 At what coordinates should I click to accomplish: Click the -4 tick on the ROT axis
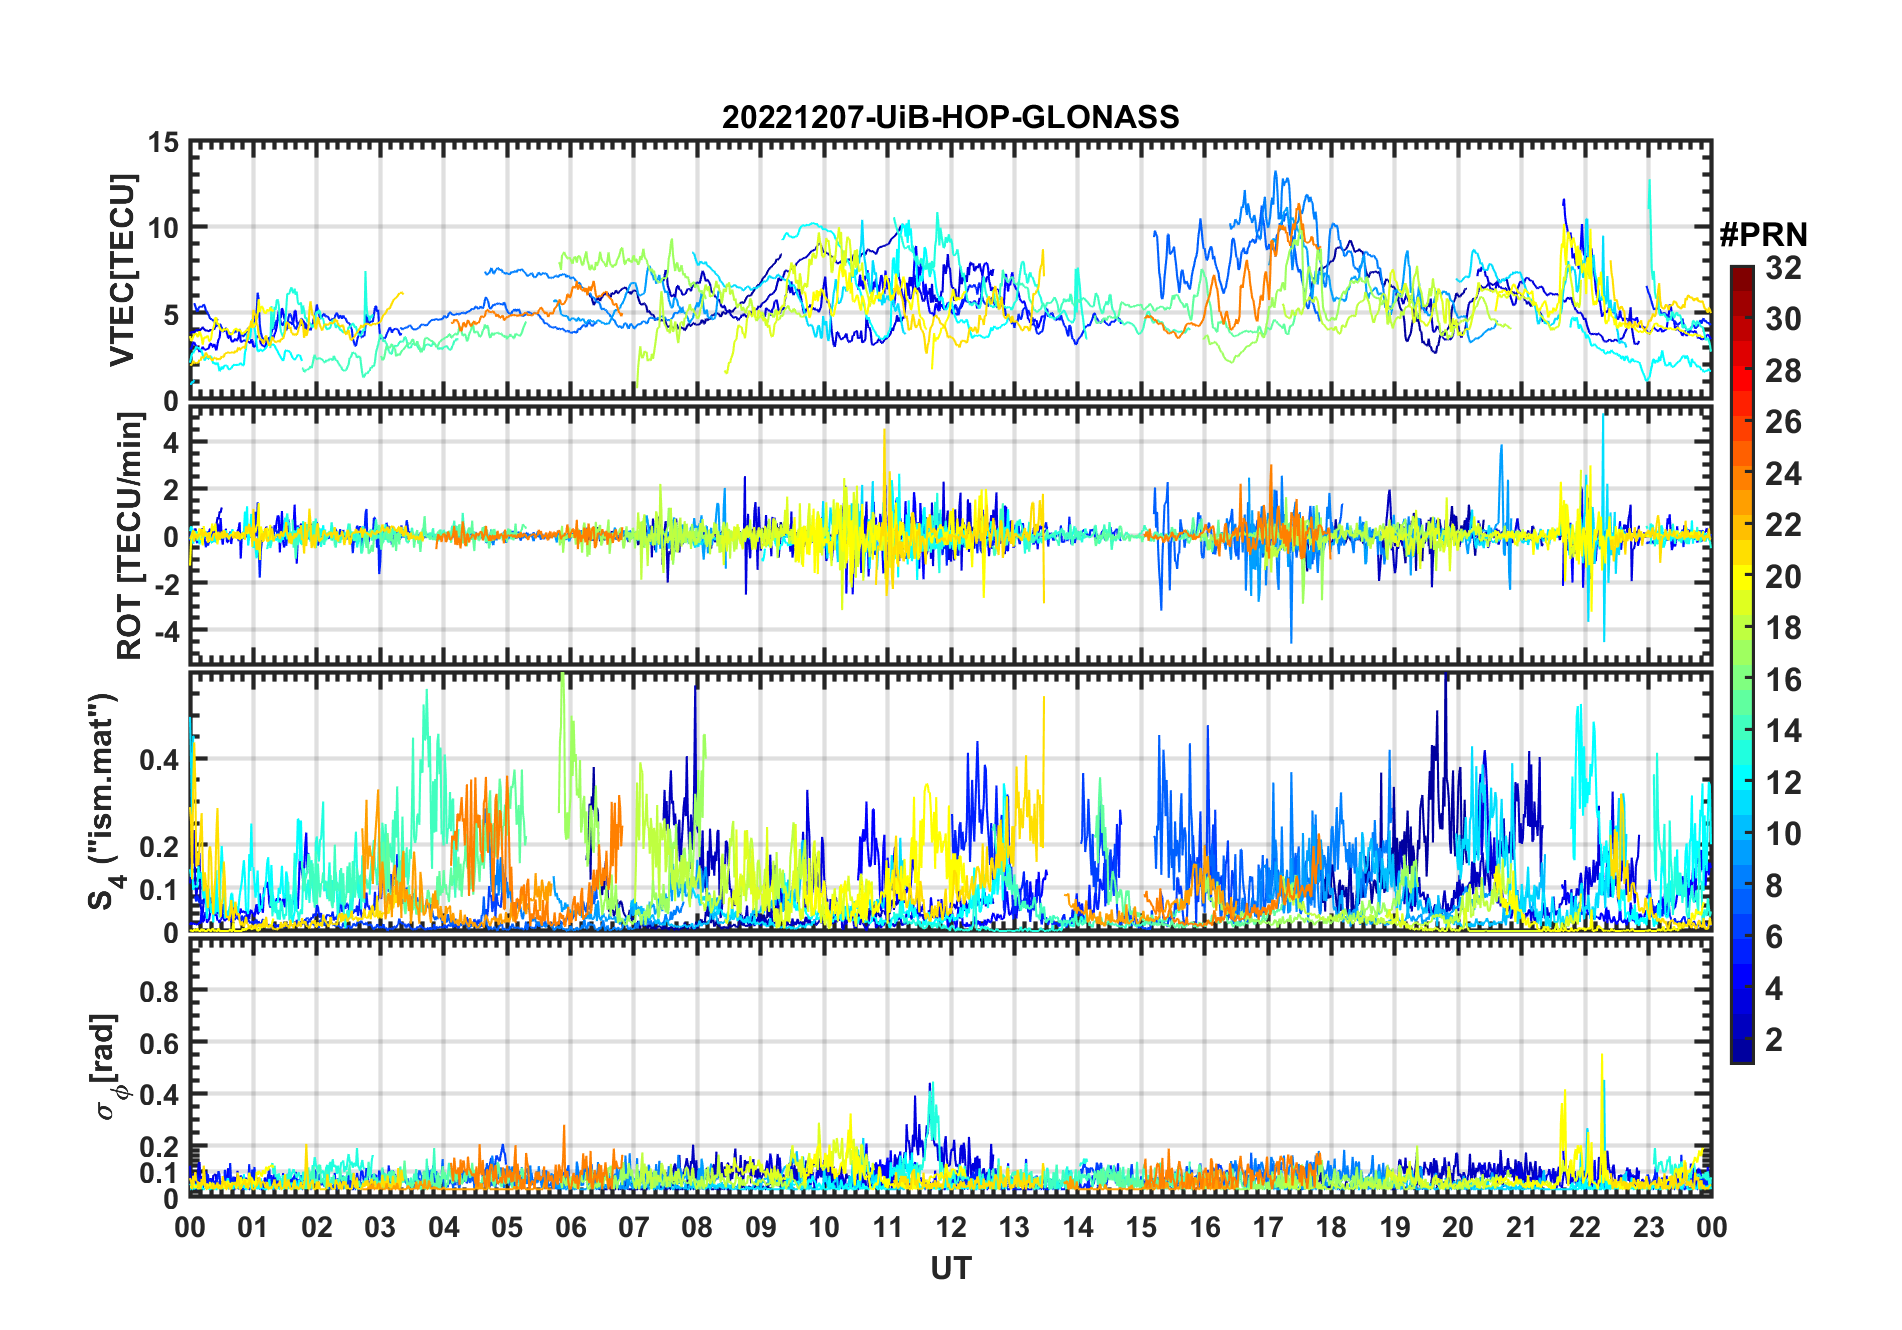click(x=166, y=630)
